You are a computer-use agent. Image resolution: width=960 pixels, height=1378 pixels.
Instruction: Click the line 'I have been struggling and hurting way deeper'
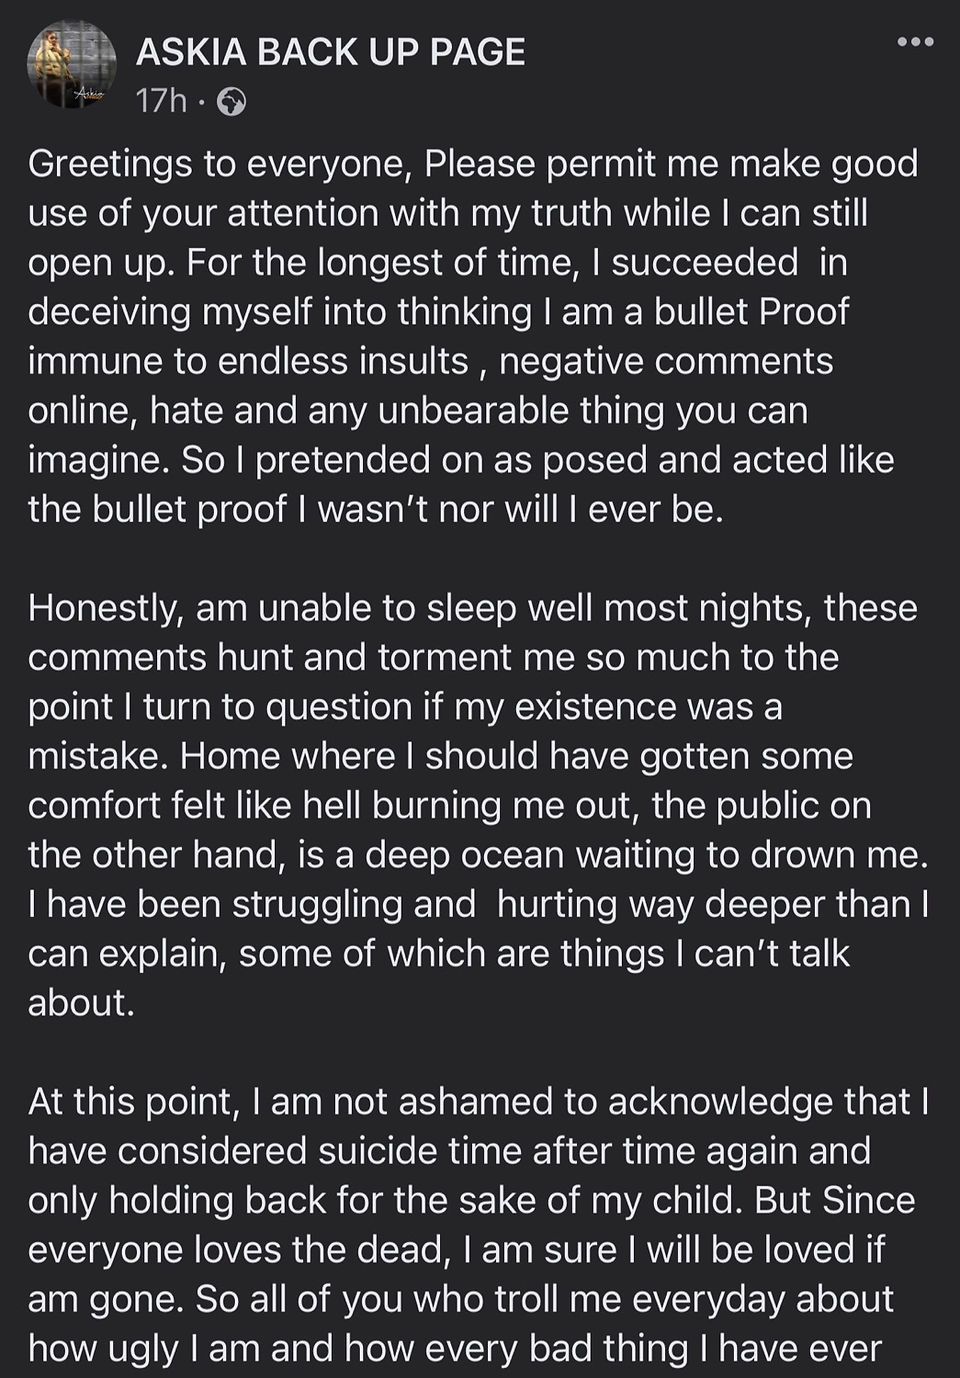478,904
